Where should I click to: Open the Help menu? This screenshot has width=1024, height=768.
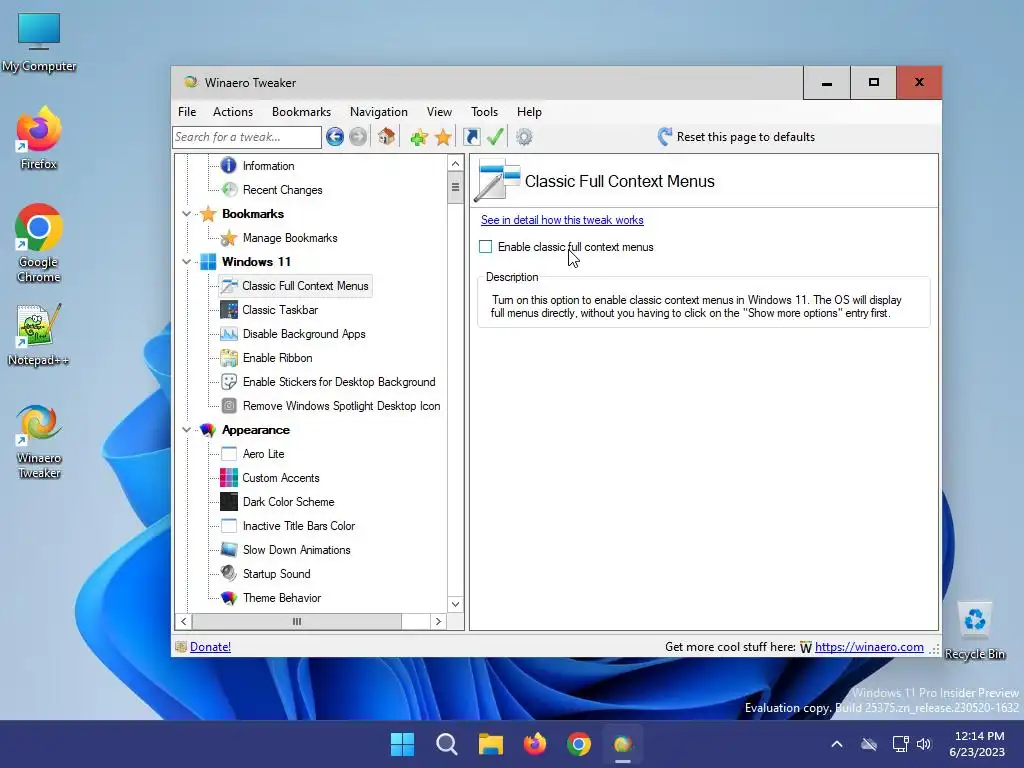click(x=529, y=112)
